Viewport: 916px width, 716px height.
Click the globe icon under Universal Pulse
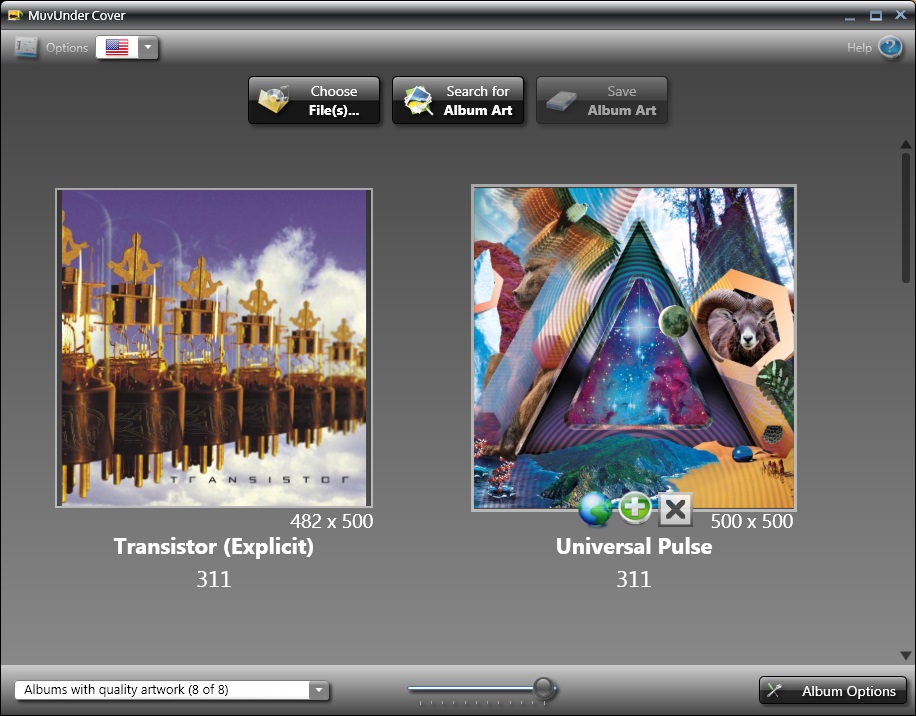tap(595, 509)
